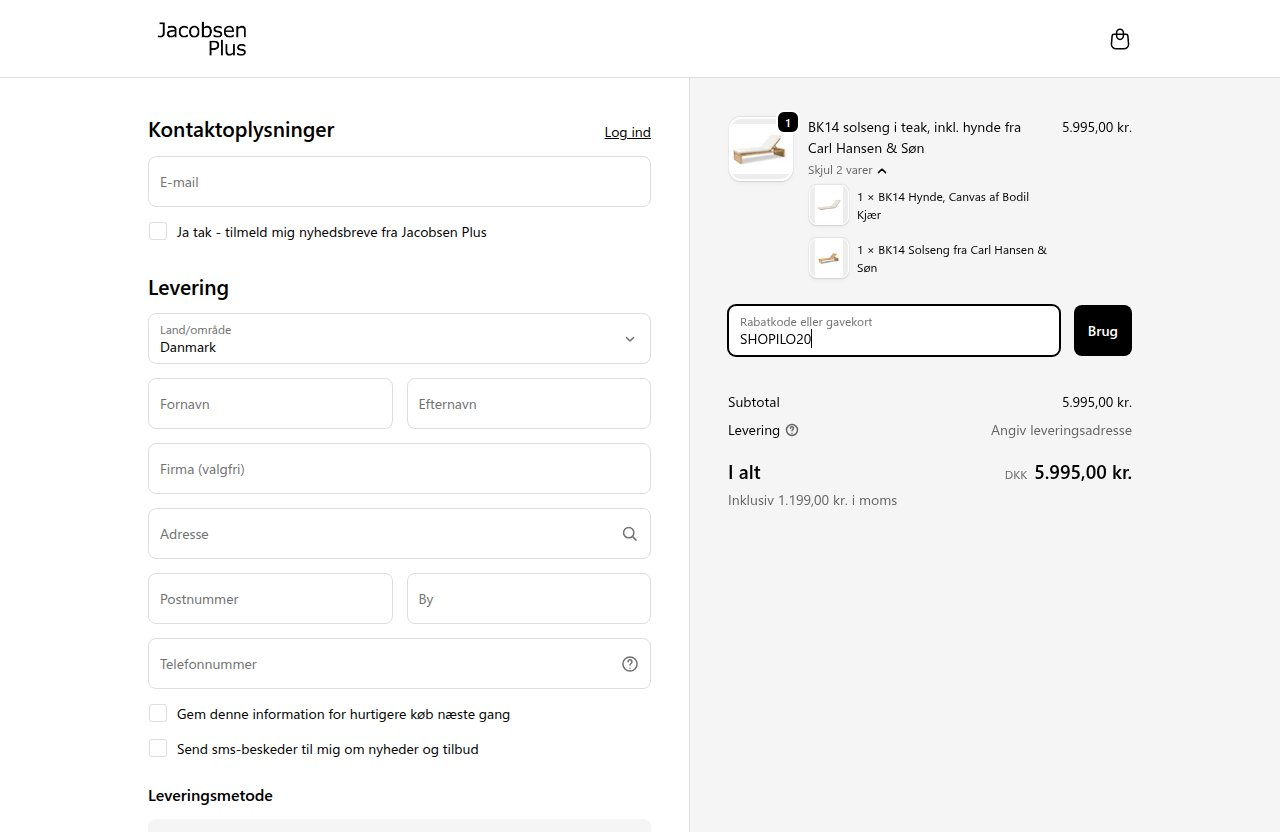
Task: Click the search icon in Adresse field
Action: coord(630,534)
